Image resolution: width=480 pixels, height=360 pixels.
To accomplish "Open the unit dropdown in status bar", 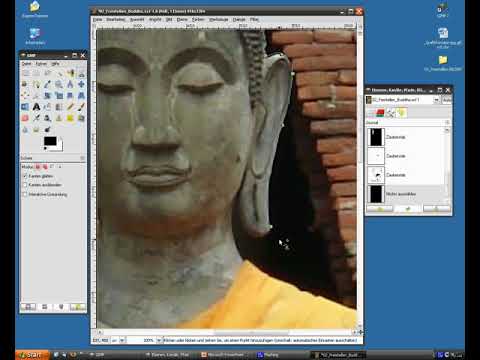I will pos(122,340).
